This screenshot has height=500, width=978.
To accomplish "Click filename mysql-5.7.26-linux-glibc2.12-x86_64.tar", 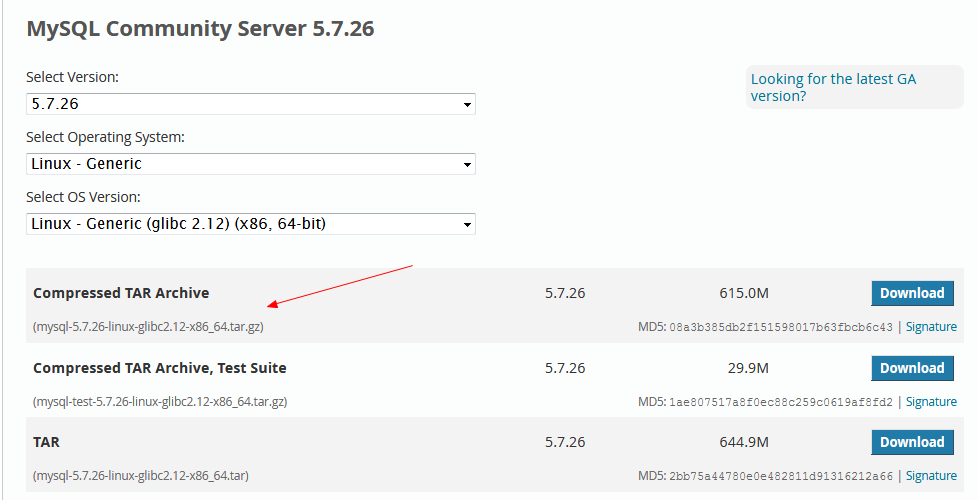I will (x=141, y=476).
